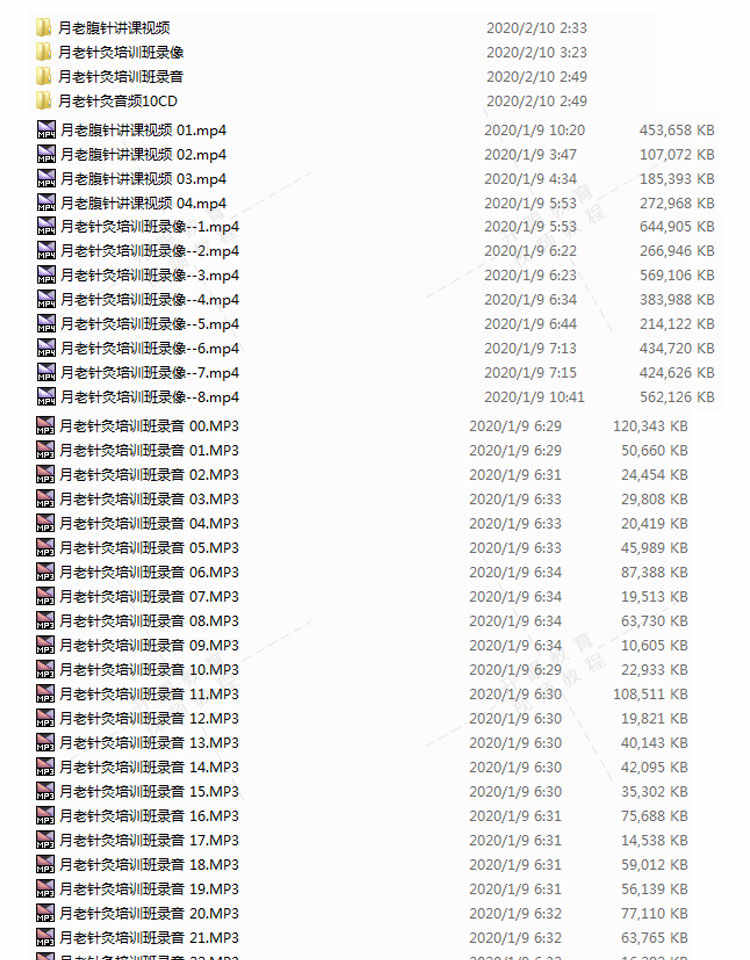Click the 2020/1/9 10:41 date entry
Image resolution: width=750 pixels, height=960 pixels.
[534, 397]
